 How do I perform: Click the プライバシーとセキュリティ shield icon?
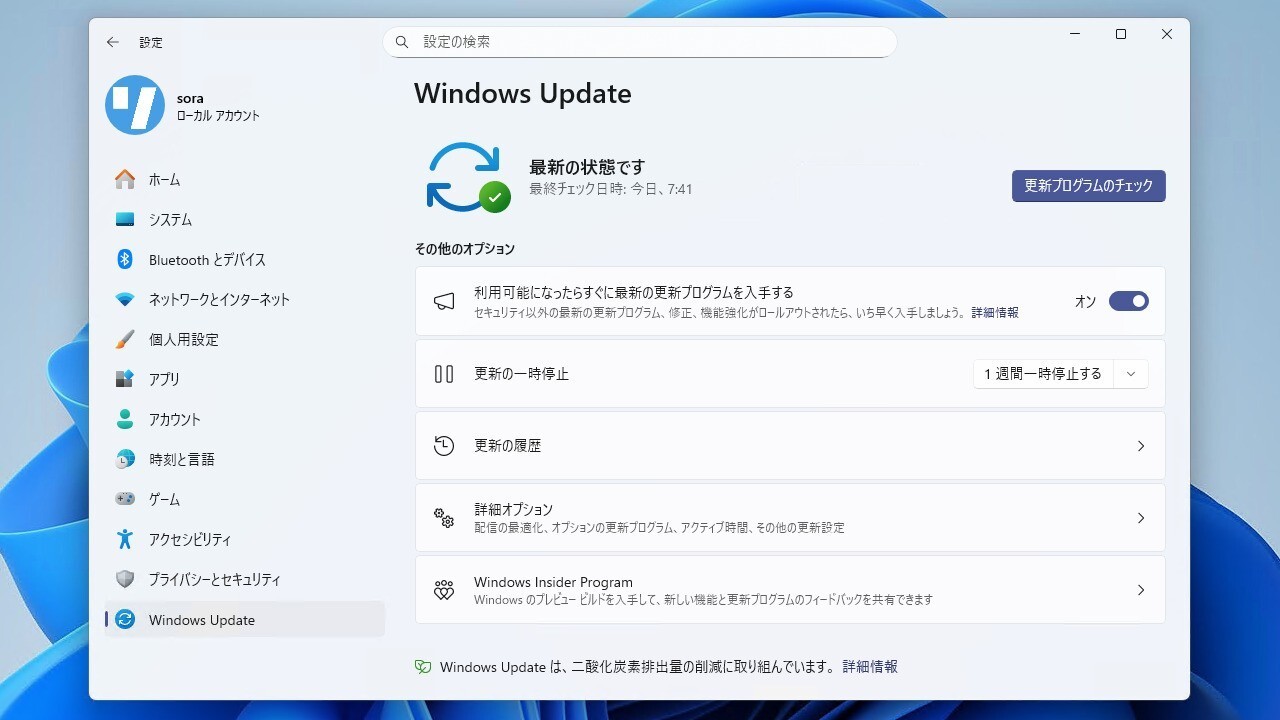click(125, 579)
